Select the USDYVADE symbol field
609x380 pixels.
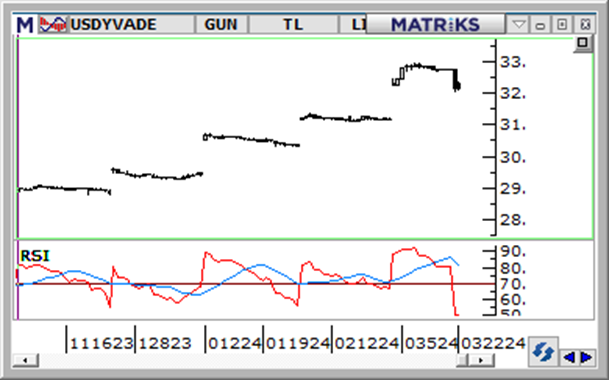tap(131, 24)
